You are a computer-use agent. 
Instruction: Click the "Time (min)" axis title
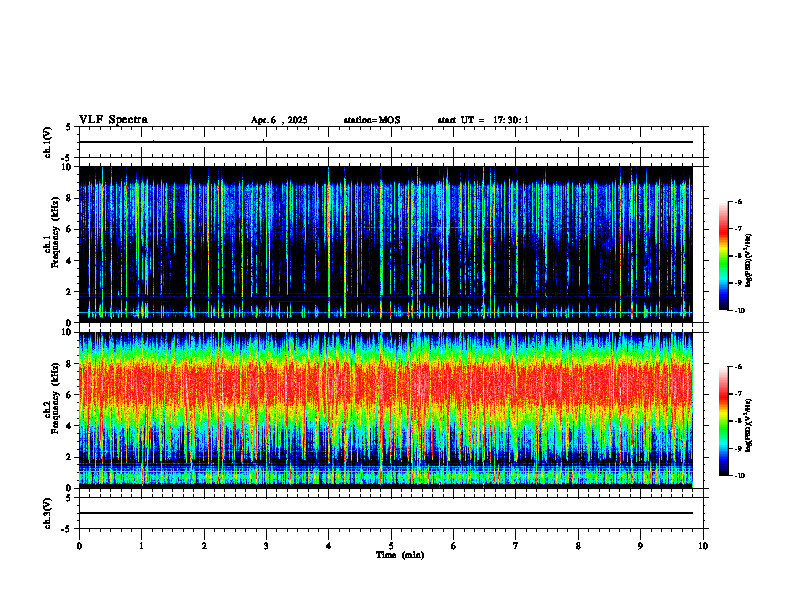click(400, 555)
